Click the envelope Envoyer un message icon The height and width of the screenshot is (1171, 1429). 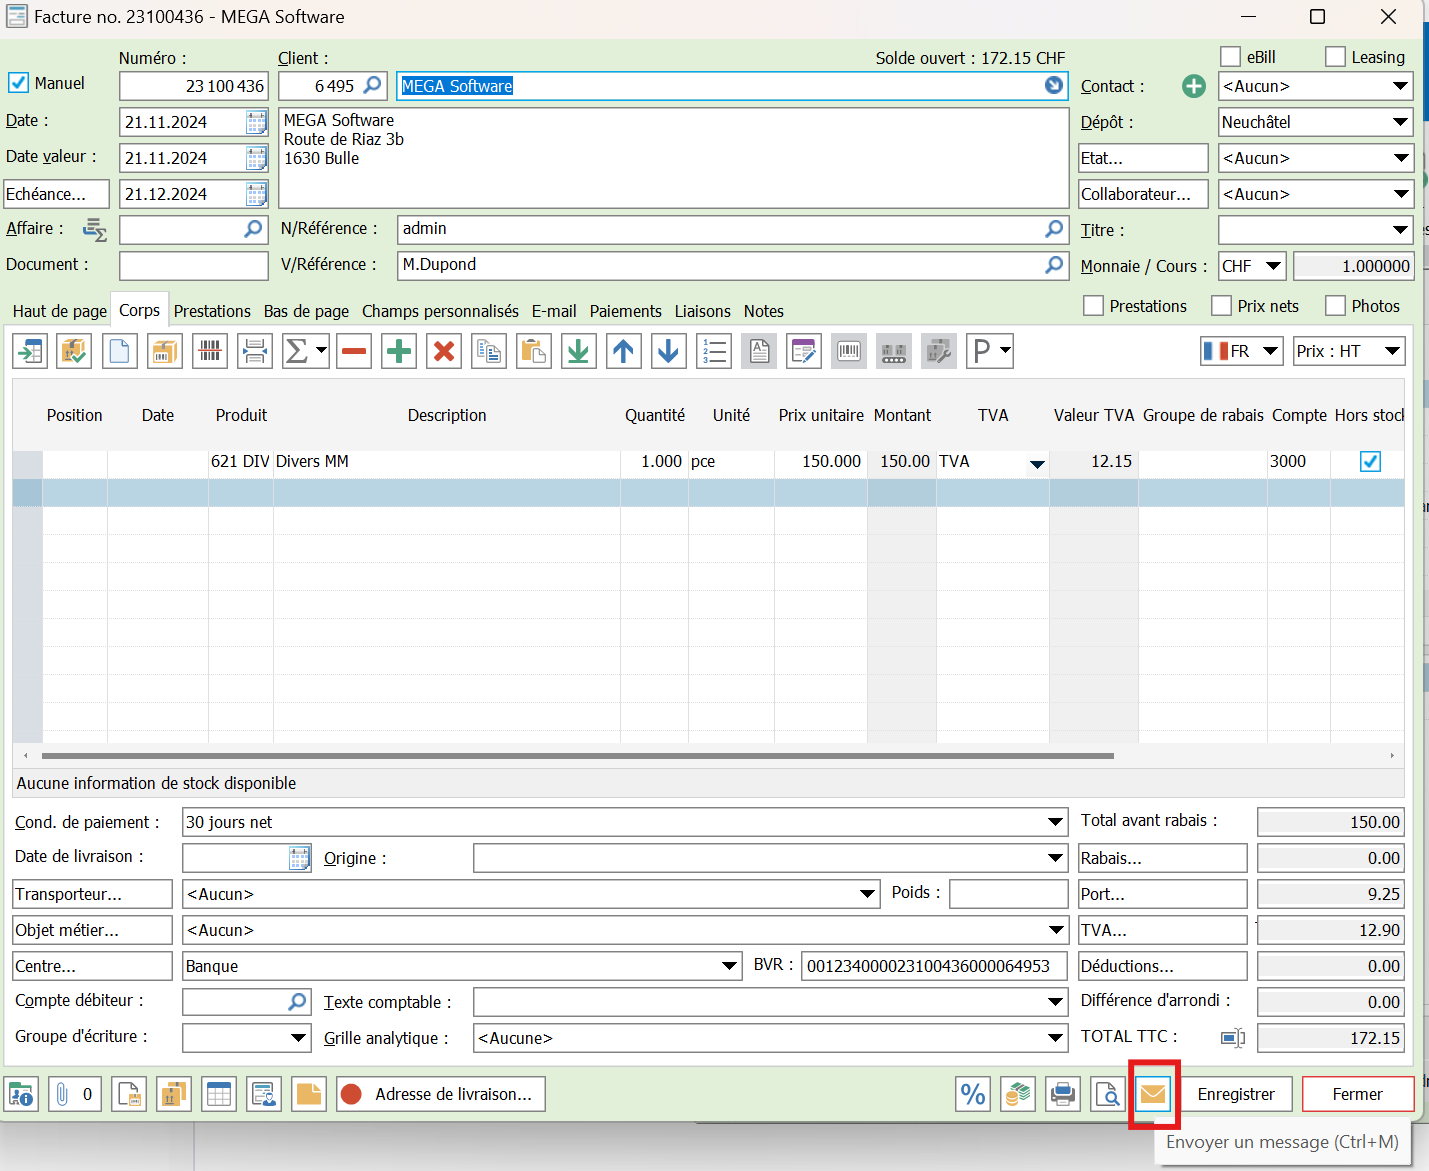pos(1153,1094)
